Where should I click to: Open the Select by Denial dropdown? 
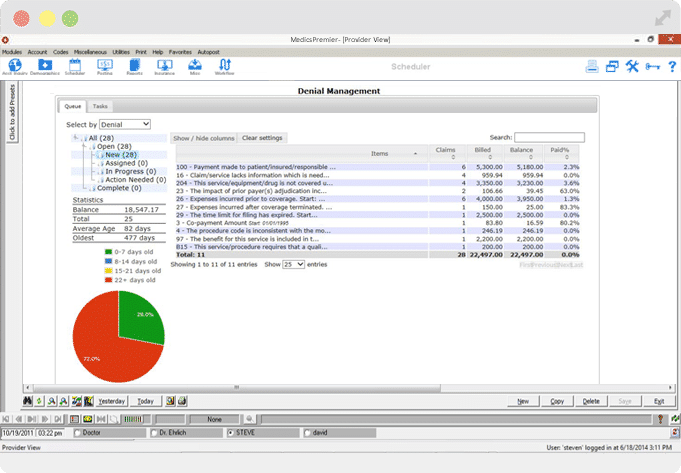coord(125,124)
